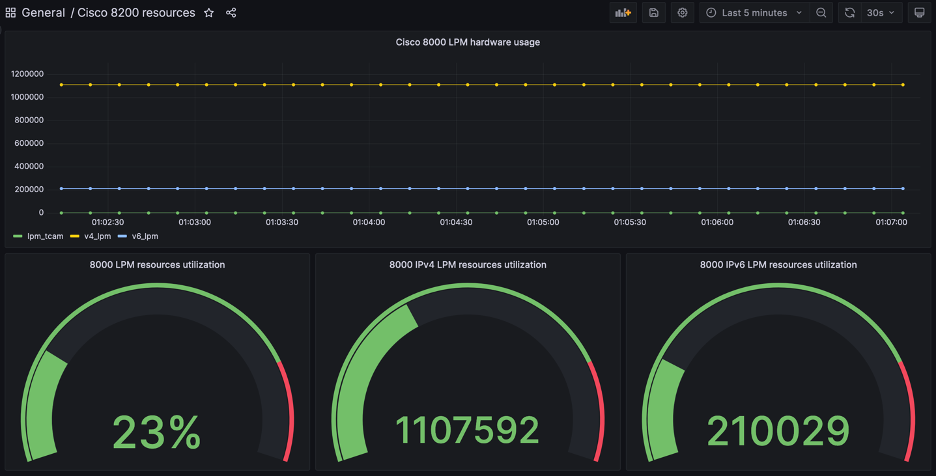Open dashboard settings gear
This screenshot has width=936, height=476.
coord(682,13)
